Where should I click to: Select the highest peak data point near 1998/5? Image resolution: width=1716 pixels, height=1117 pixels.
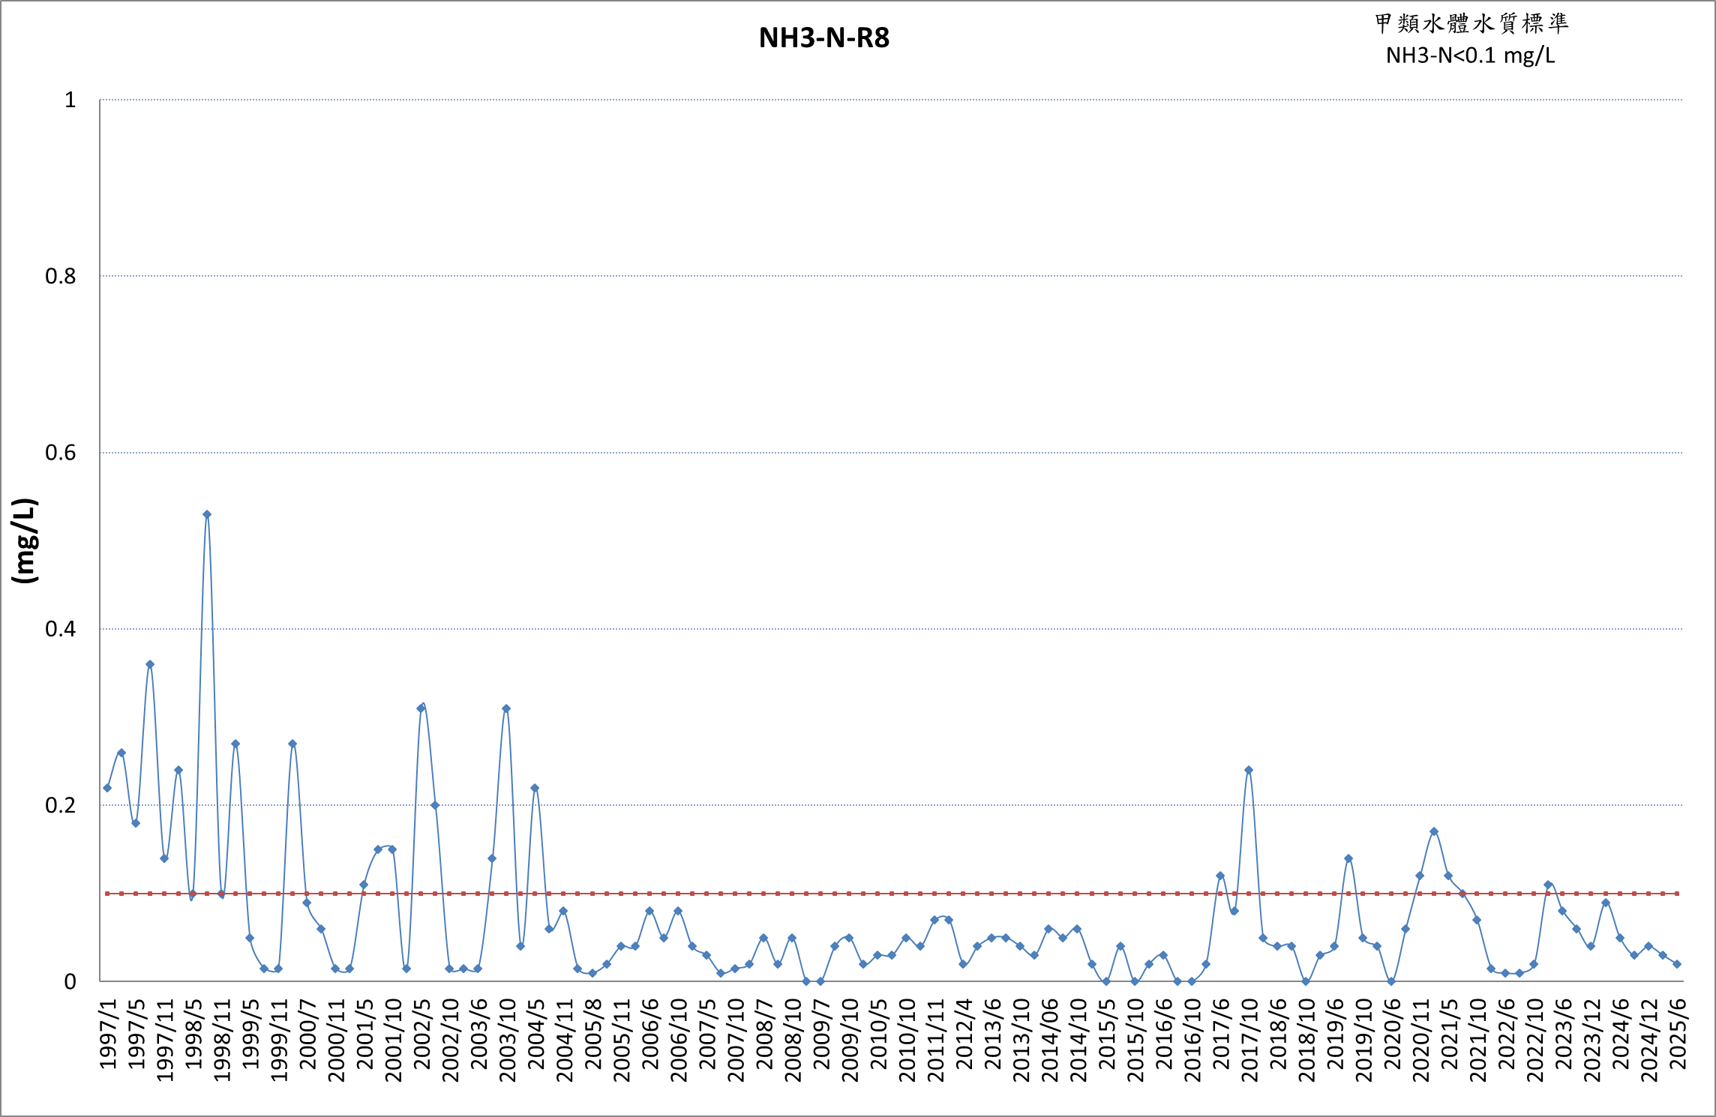[x=207, y=514]
